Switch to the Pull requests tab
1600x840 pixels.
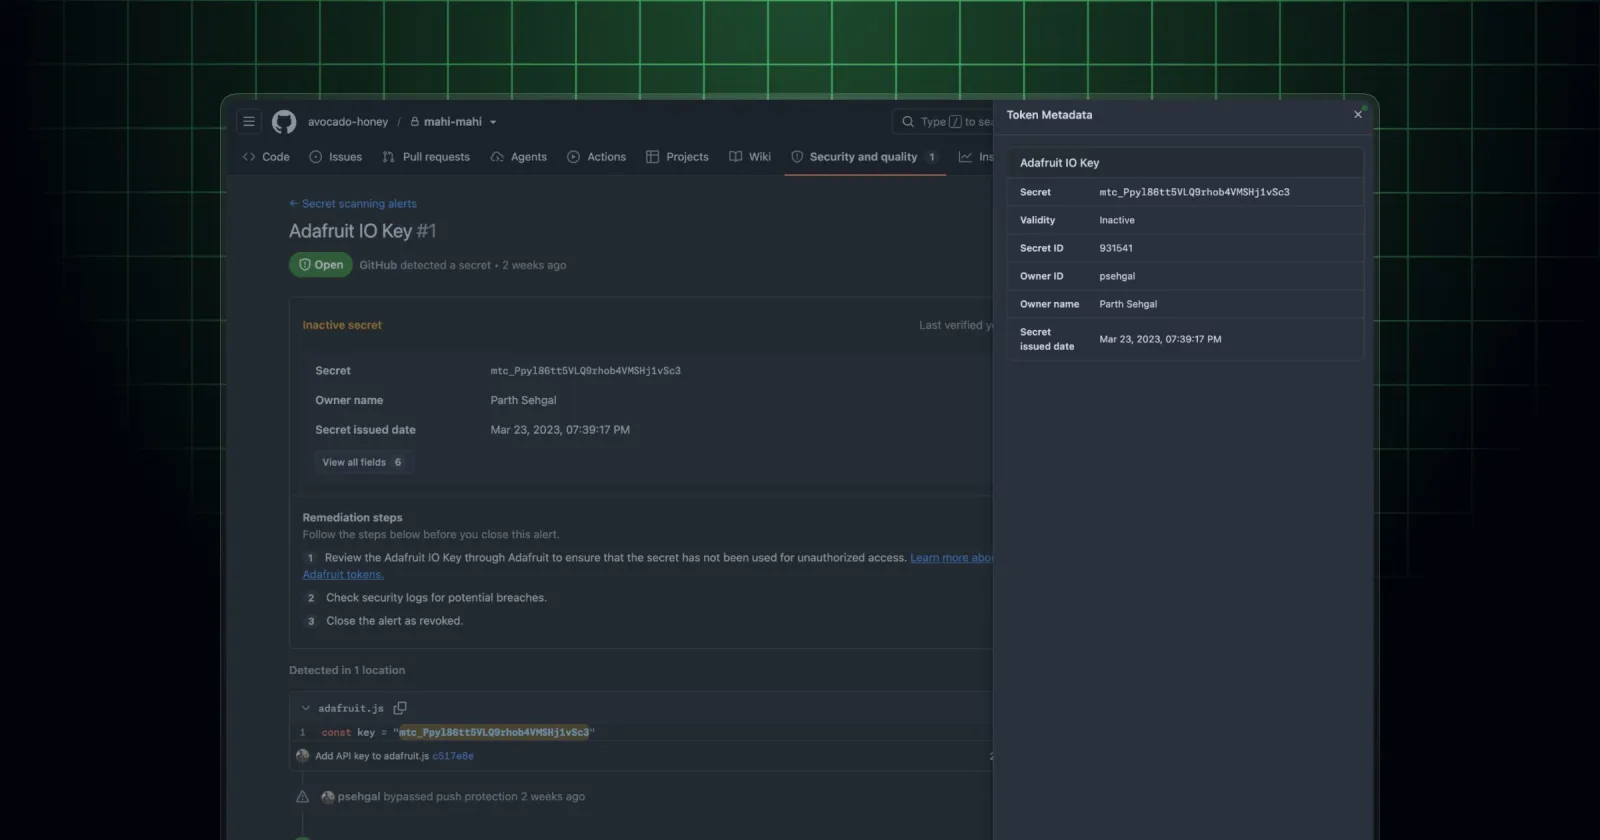(426, 157)
